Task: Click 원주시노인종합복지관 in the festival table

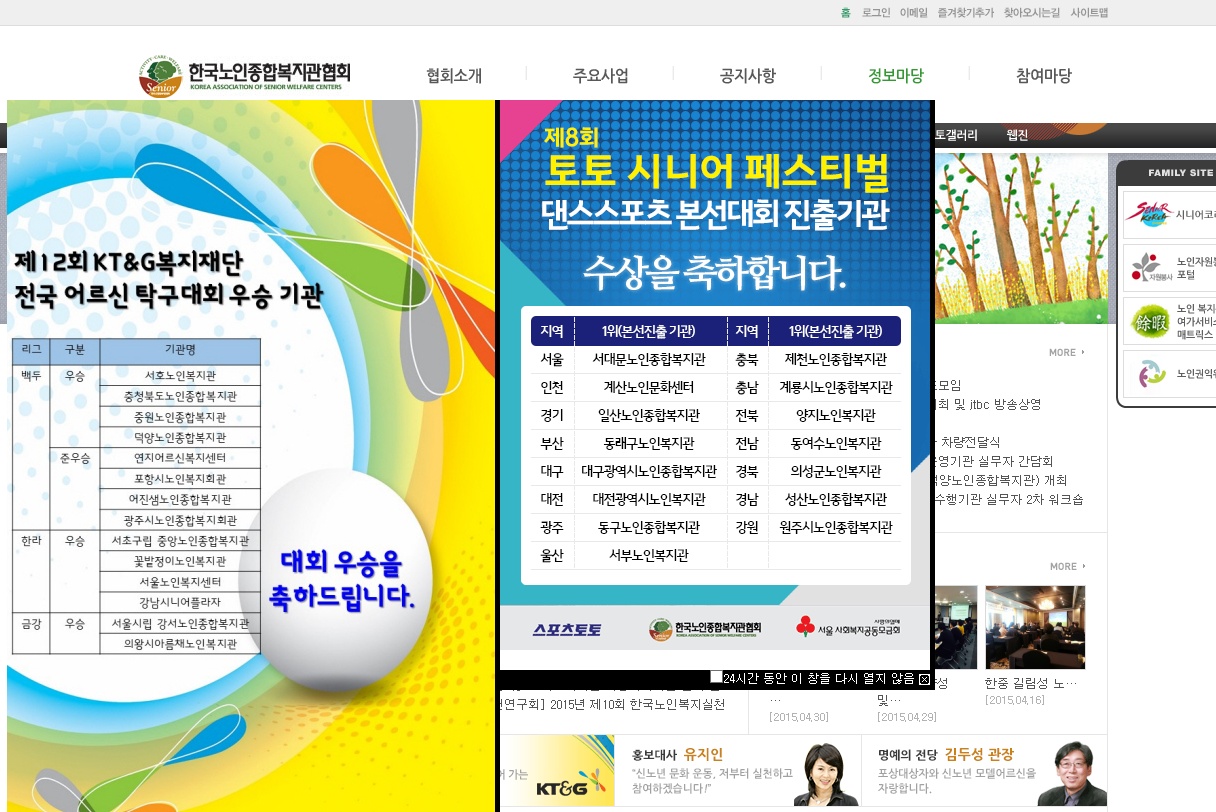Action: [835, 527]
